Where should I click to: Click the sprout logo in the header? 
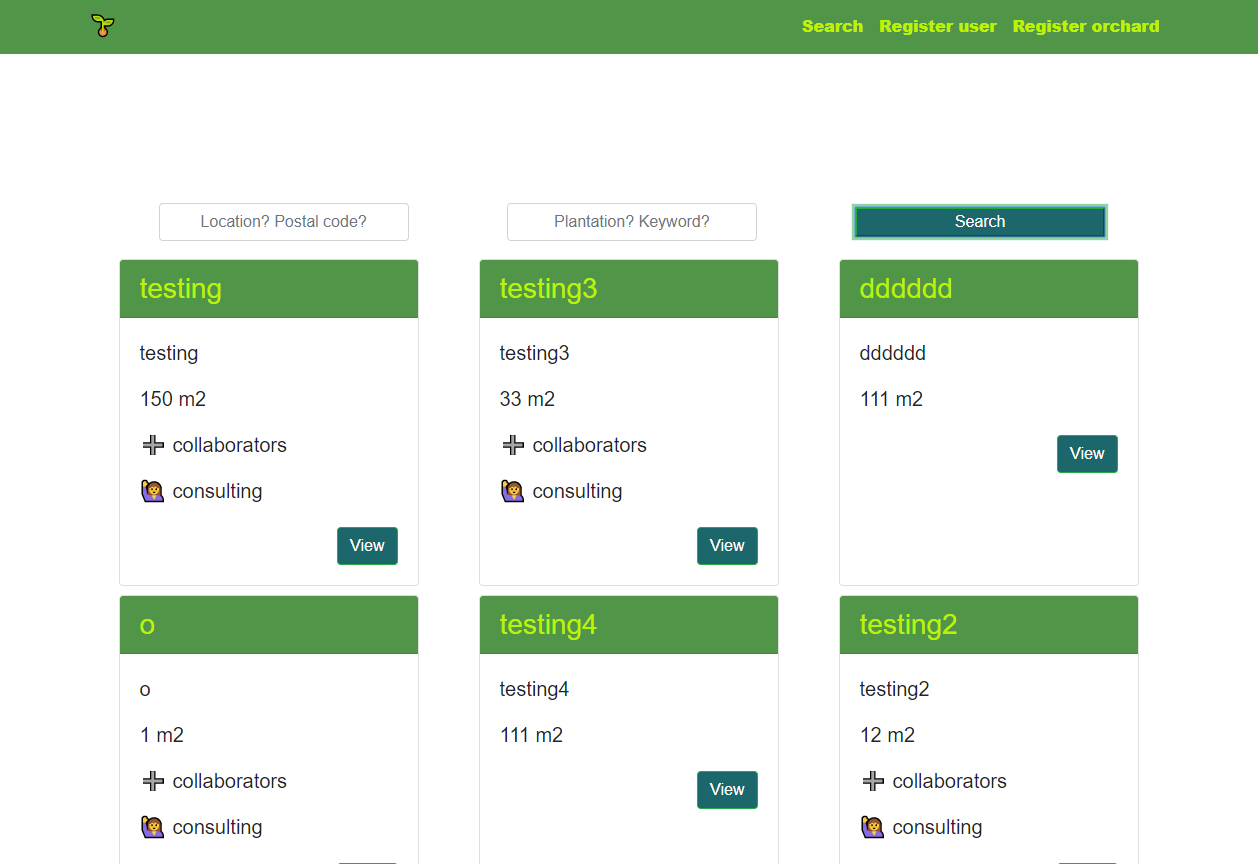pos(102,26)
